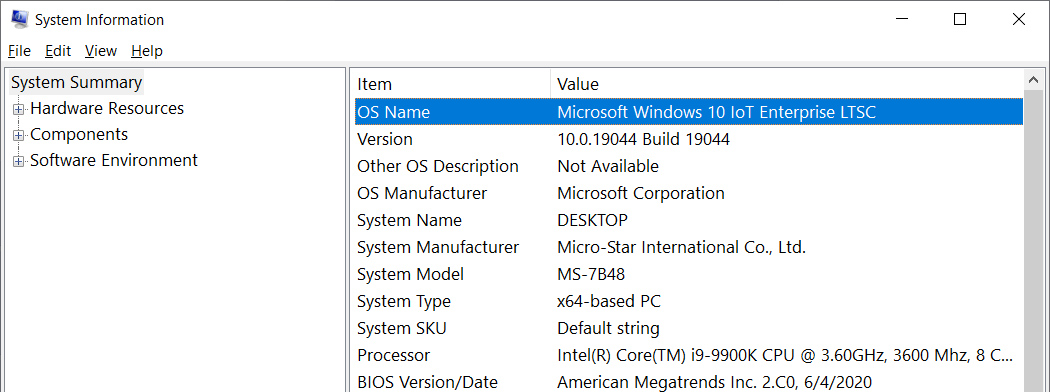Click the value DESKTOP

click(x=593, y=220)
